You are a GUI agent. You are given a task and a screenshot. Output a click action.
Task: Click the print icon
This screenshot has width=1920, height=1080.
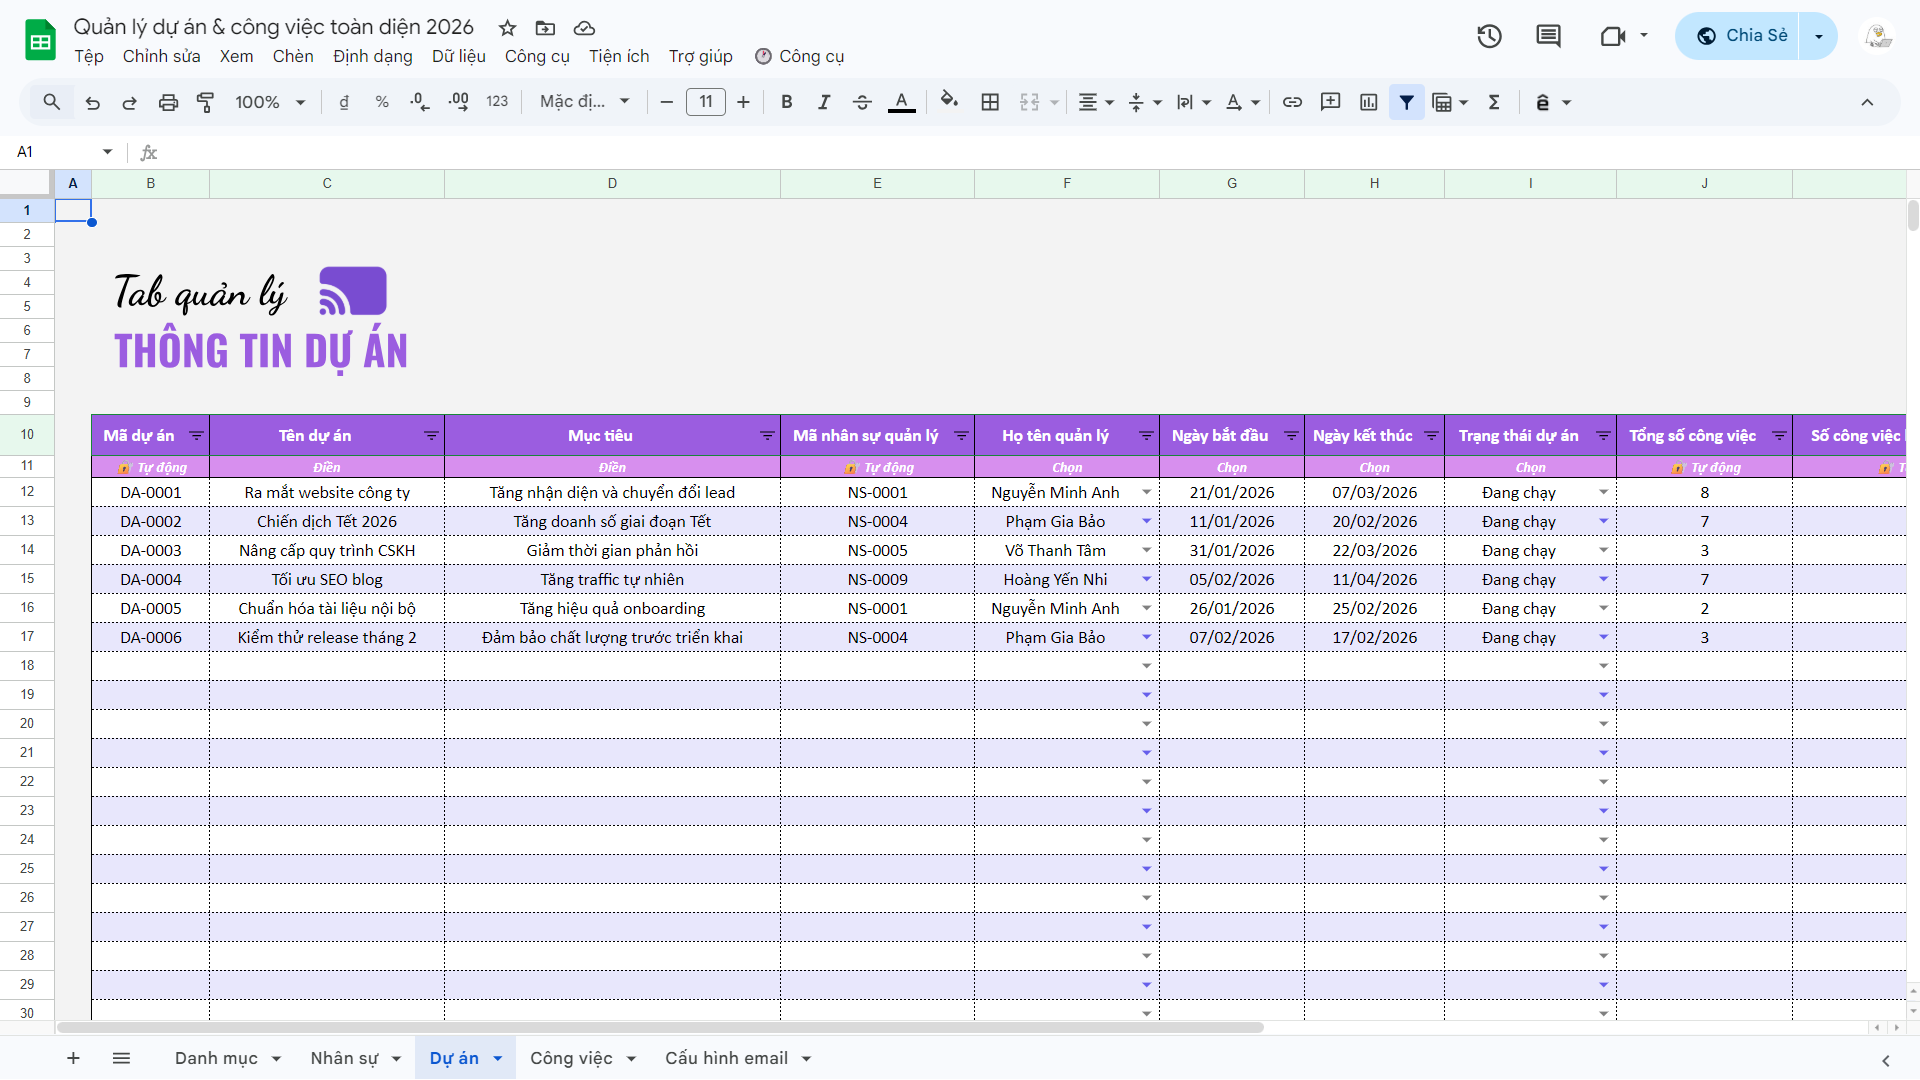click(x=168, y=102)
